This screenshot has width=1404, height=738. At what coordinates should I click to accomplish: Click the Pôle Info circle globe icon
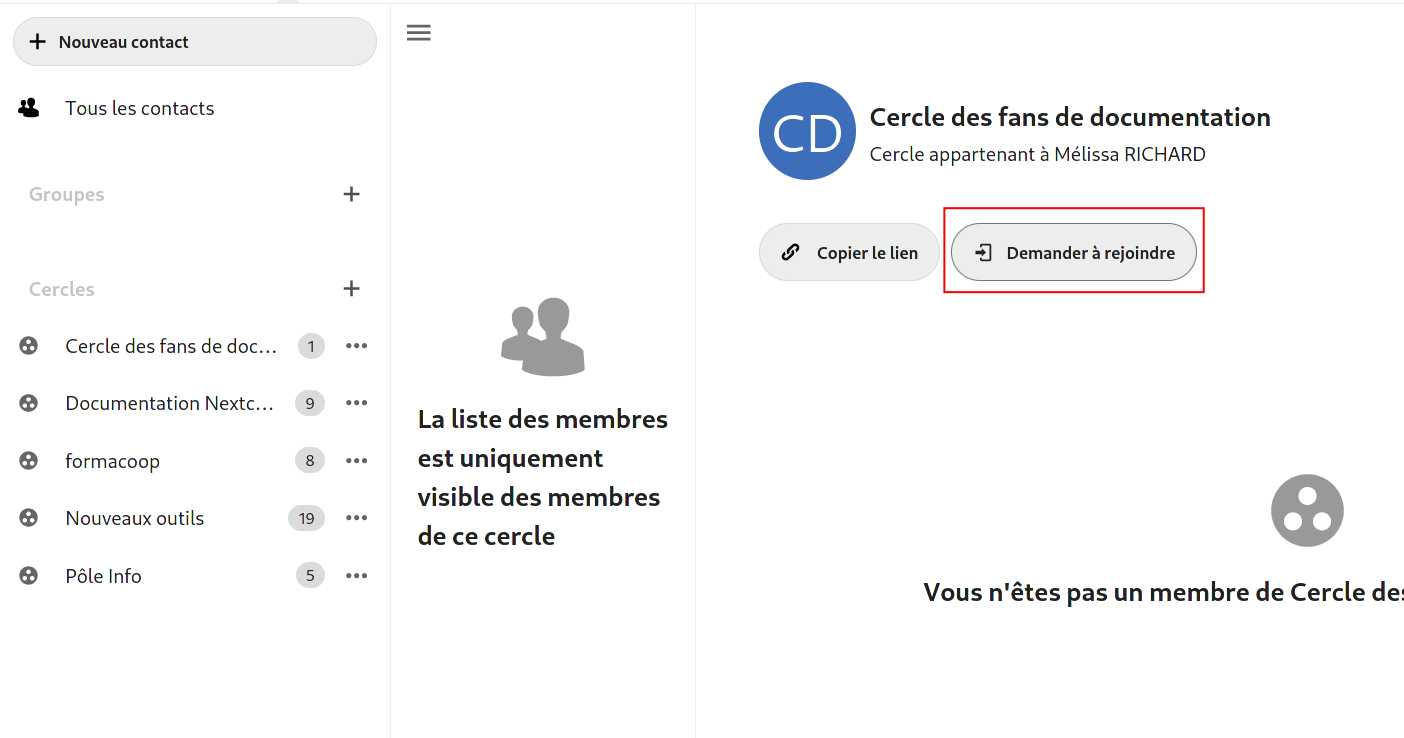click(x=28, y=575)
